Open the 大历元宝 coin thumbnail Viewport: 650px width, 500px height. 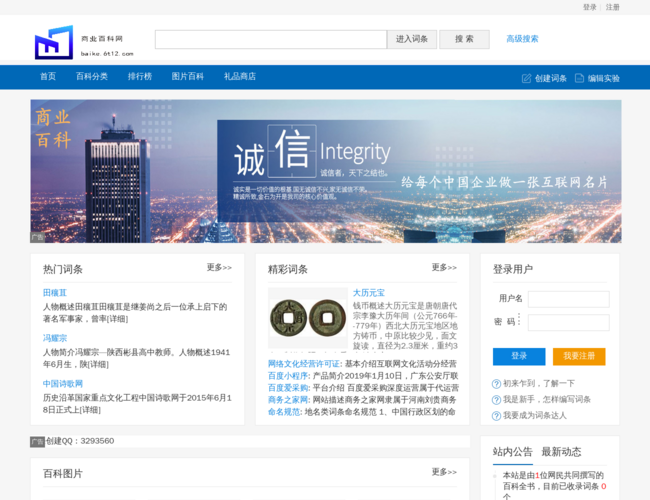[307, 319]
